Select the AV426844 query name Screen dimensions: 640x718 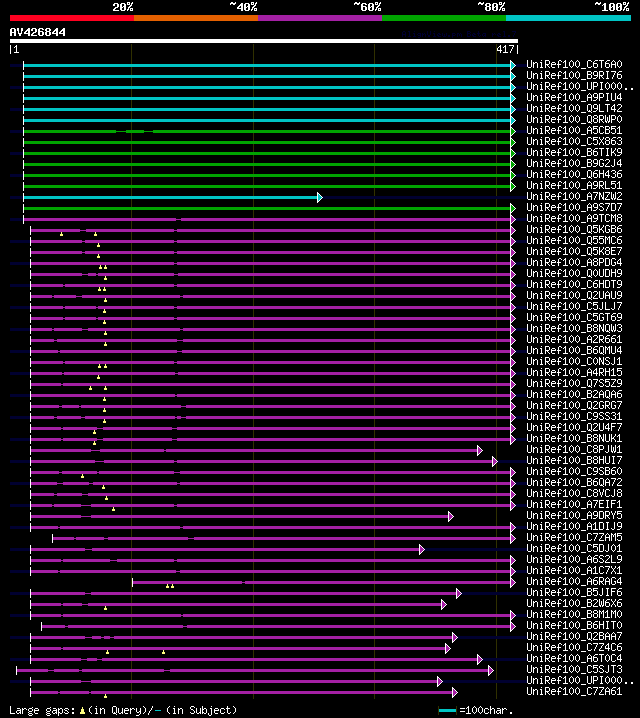38,33
